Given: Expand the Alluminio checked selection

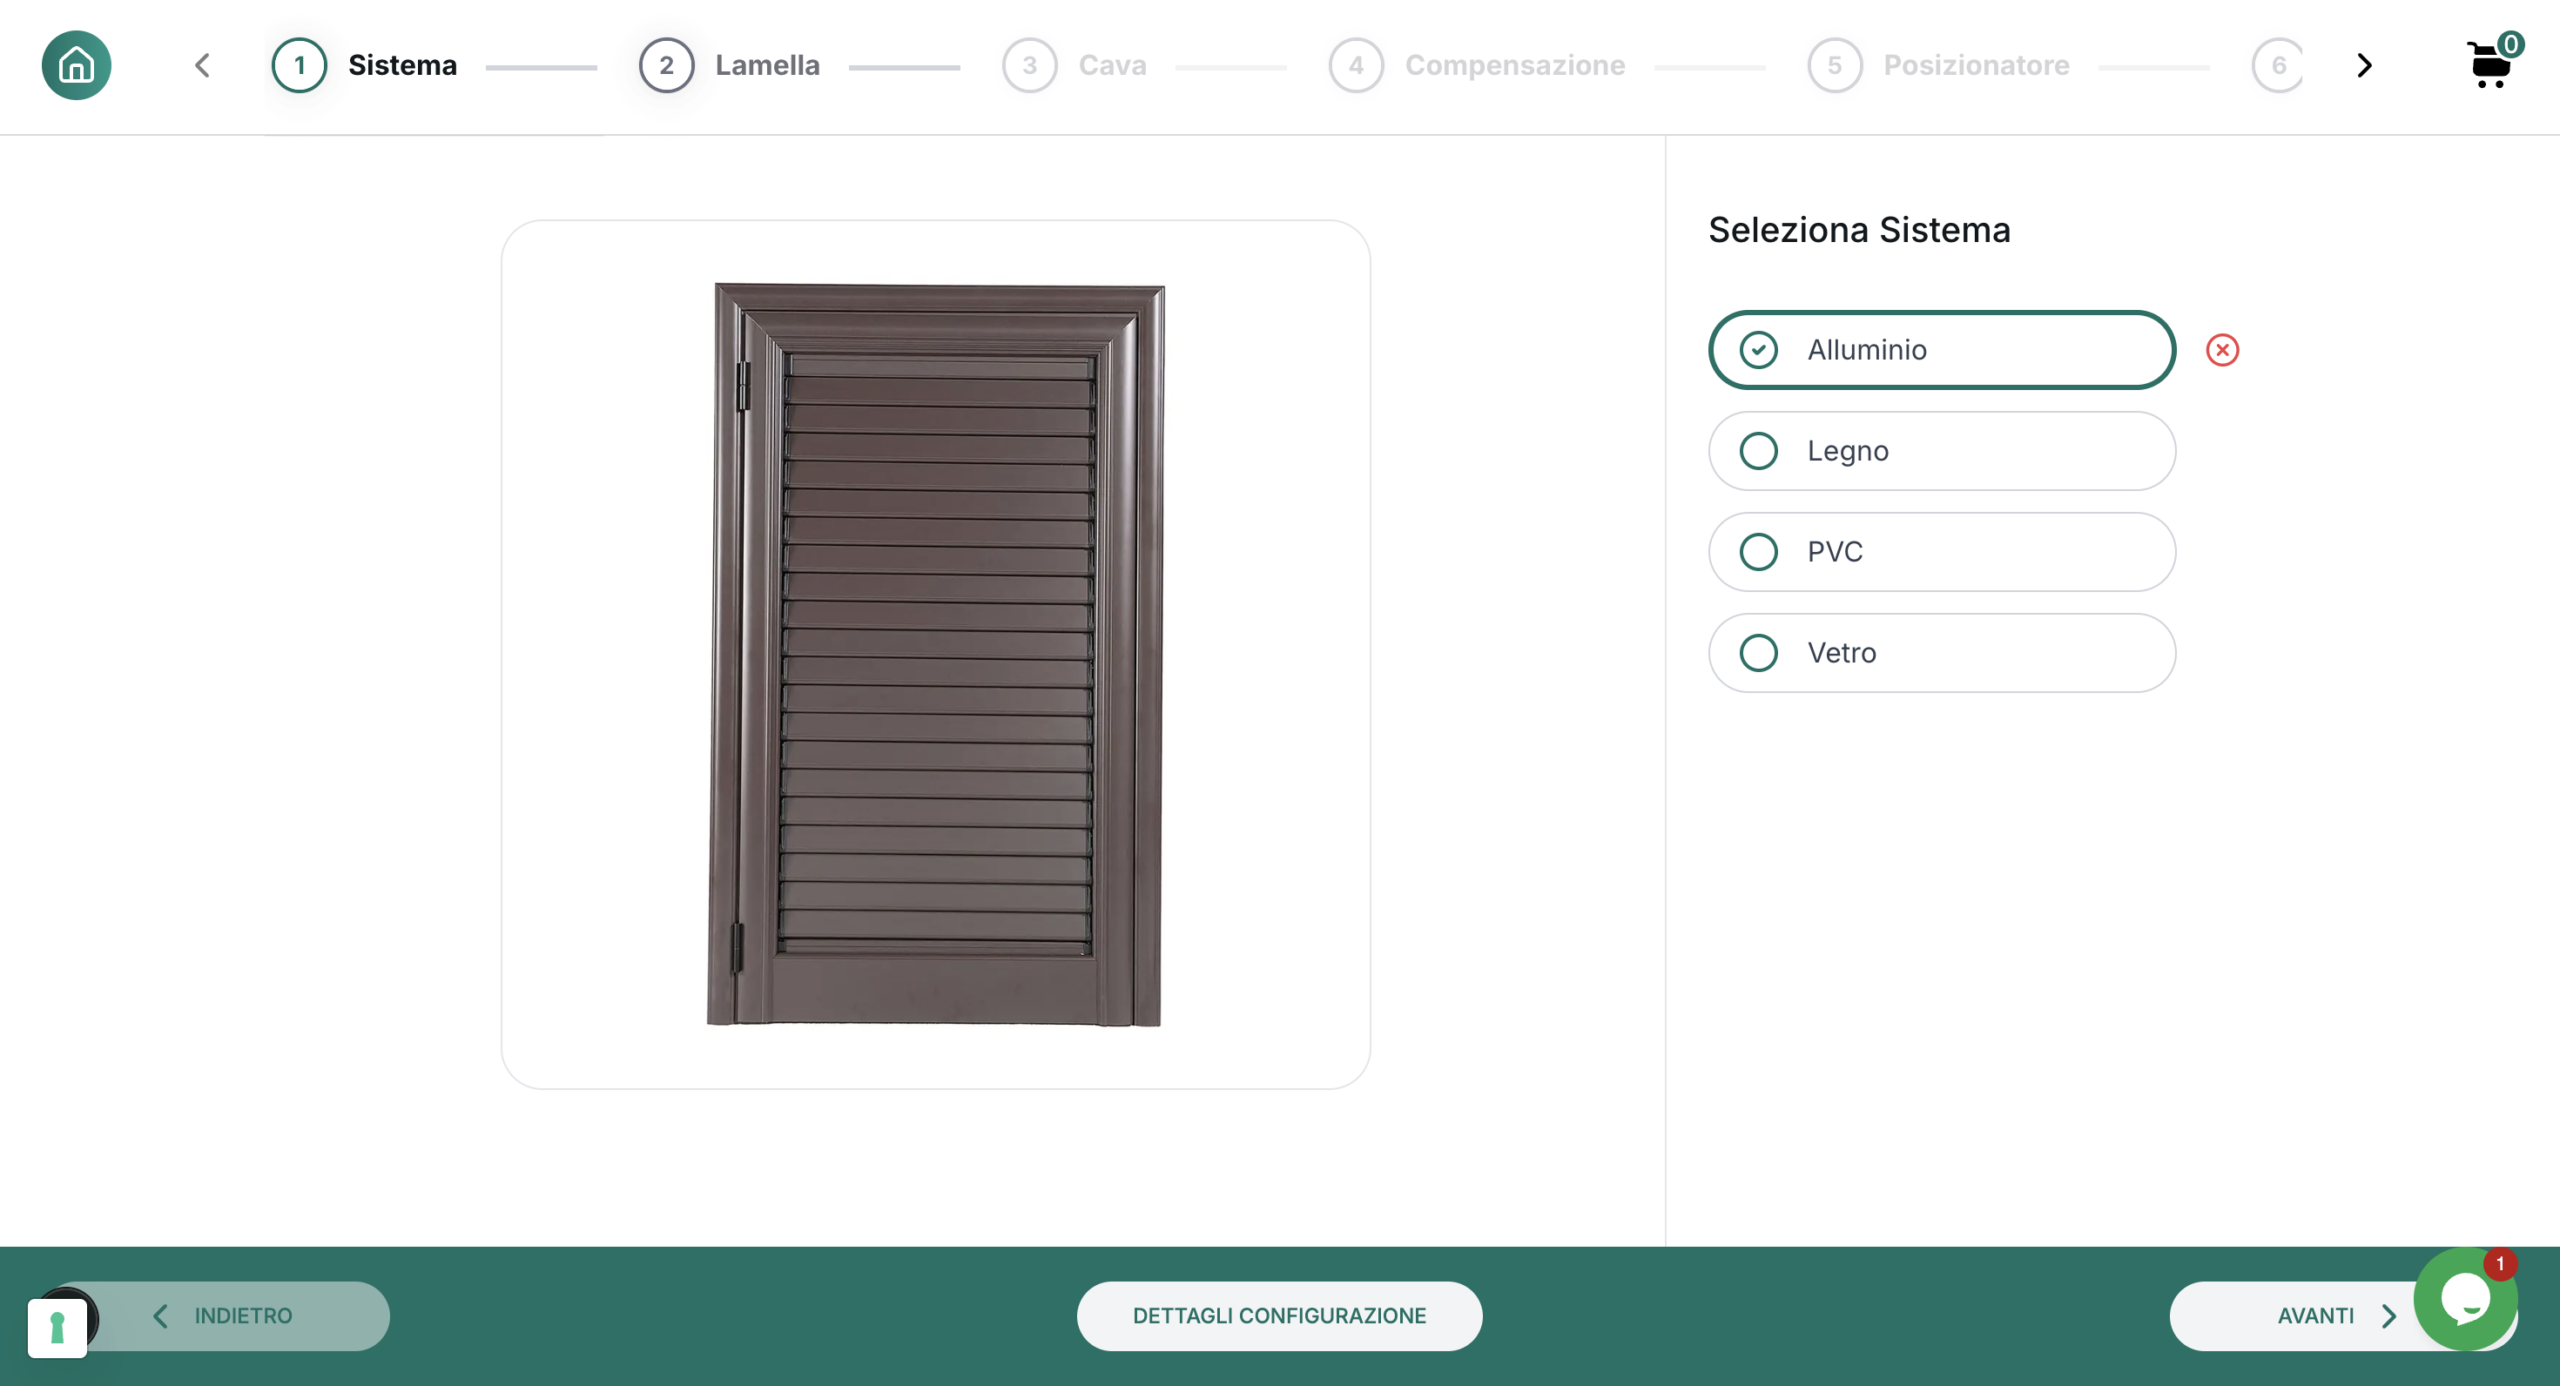Looking at the screenshot, I should (1939, 349).
